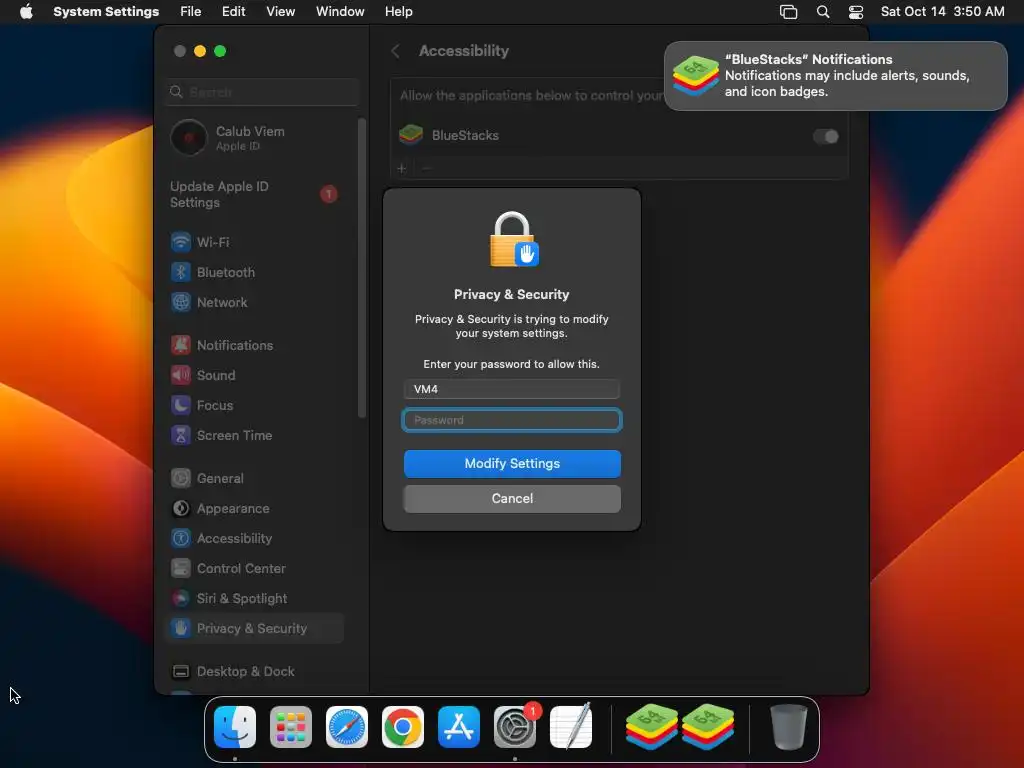Open TextEdit from the Dock

(x=571, y=727)
